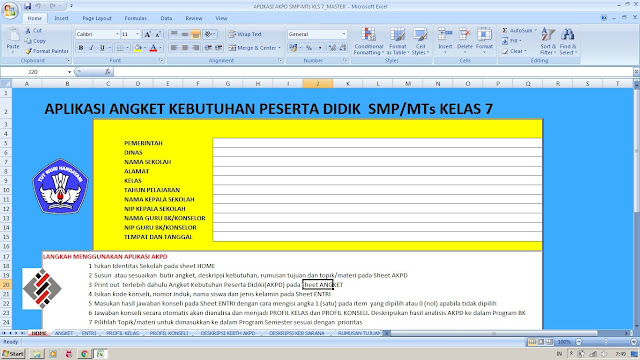Click the Windows Start button
The width and height of the screenshot is (640, 360).
coord(13,353)
